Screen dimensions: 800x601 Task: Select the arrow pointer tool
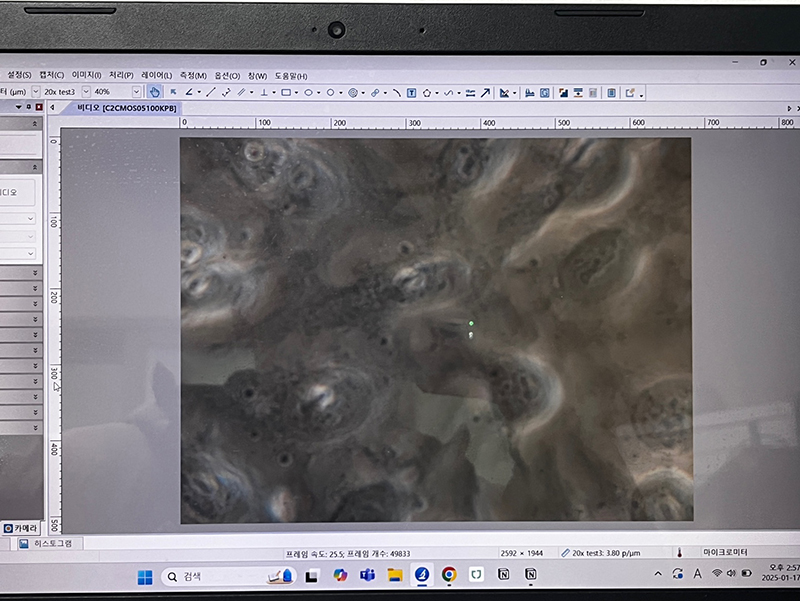click(x=173, y=92)
